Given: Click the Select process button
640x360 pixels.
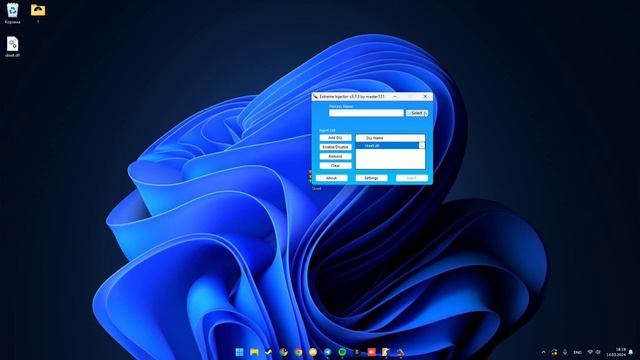Looking at the screenshot, I should (x=417, y=113).
